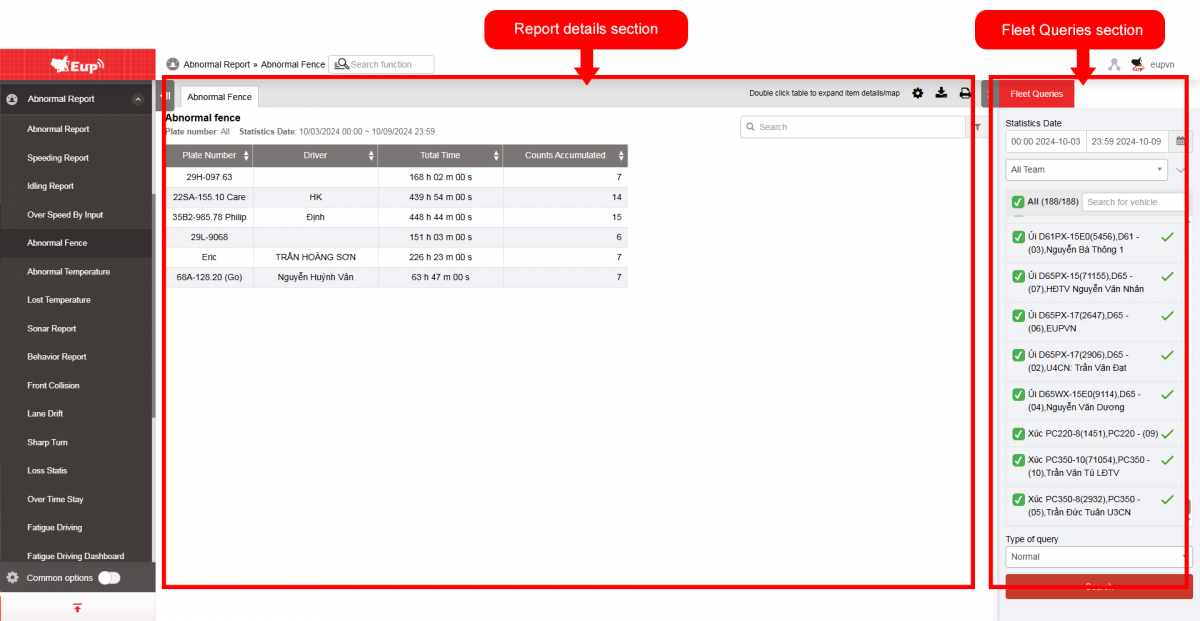
Task: Open the Type of query dropdown
Action: point(1097,557)
